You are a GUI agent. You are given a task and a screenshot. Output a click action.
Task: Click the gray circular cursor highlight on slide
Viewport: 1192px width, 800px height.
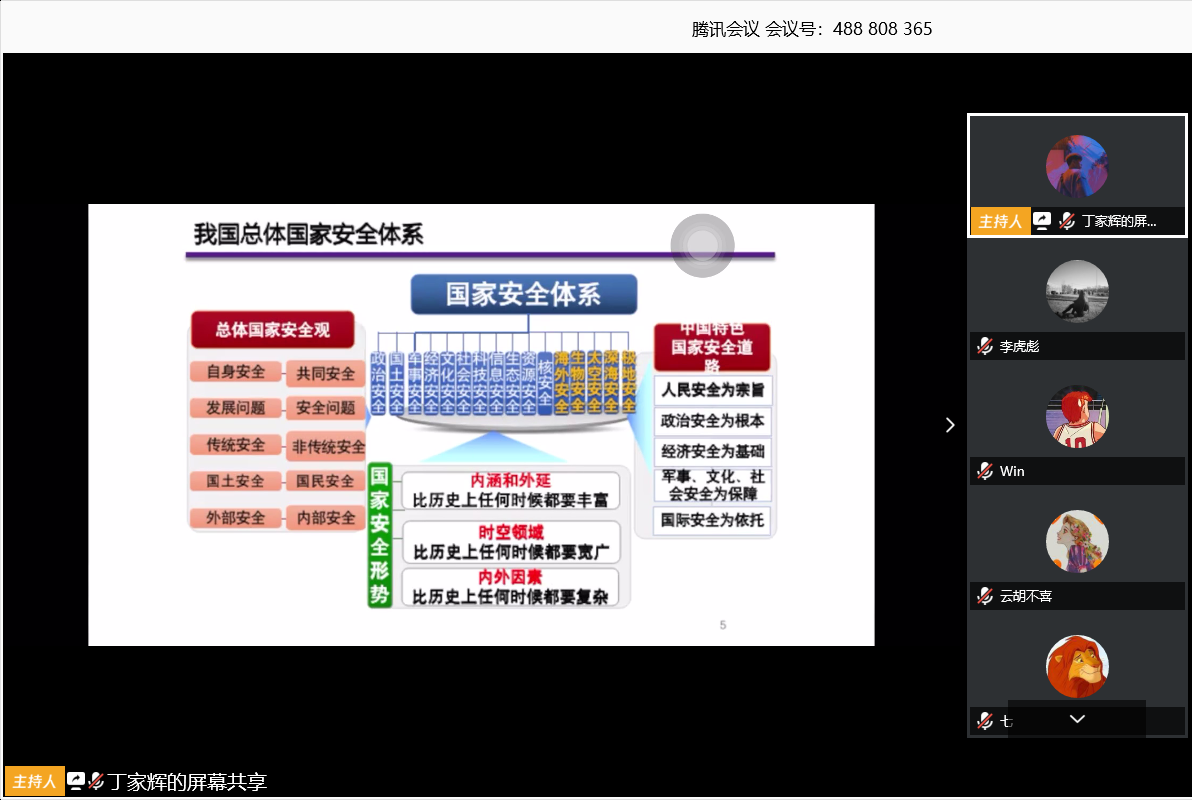tap(702, 245)
